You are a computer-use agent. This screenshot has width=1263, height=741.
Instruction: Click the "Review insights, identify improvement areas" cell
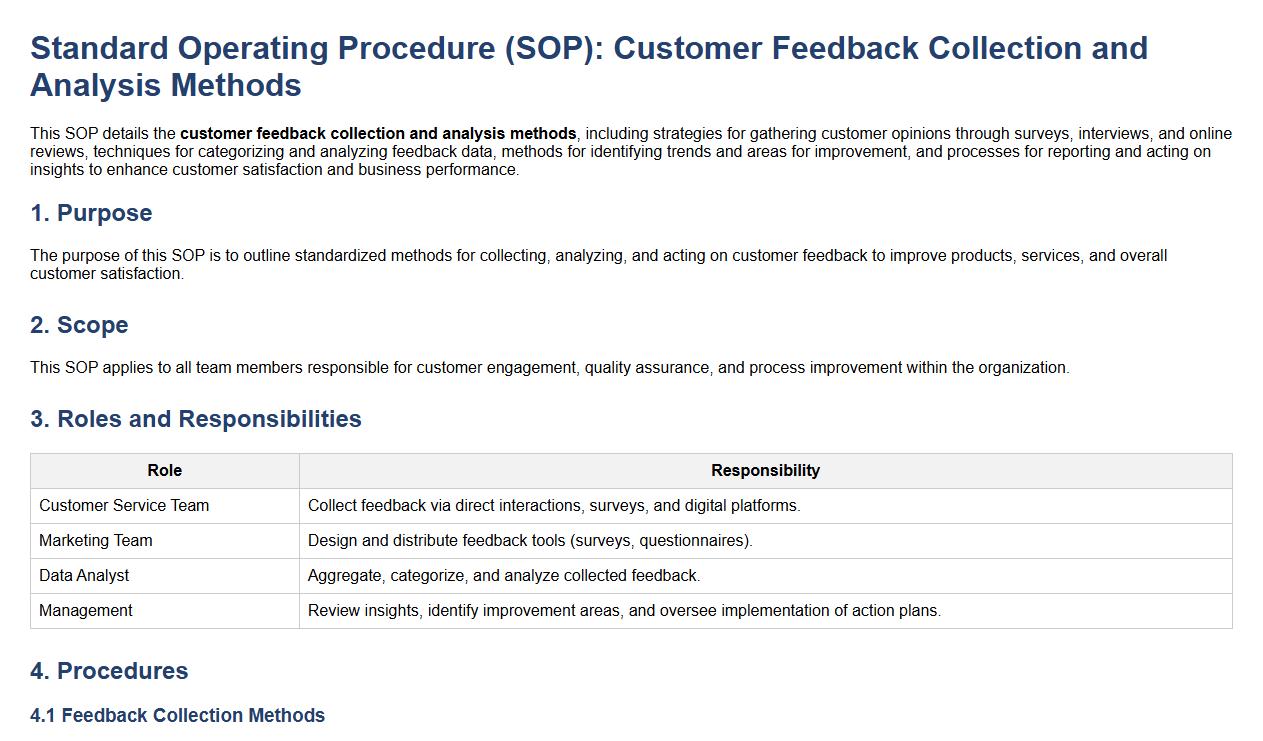[624, 611]
